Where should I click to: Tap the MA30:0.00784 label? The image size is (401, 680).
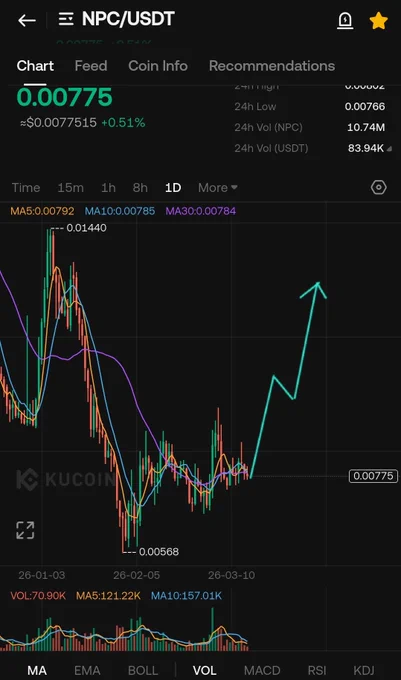(x=201, y=211)
